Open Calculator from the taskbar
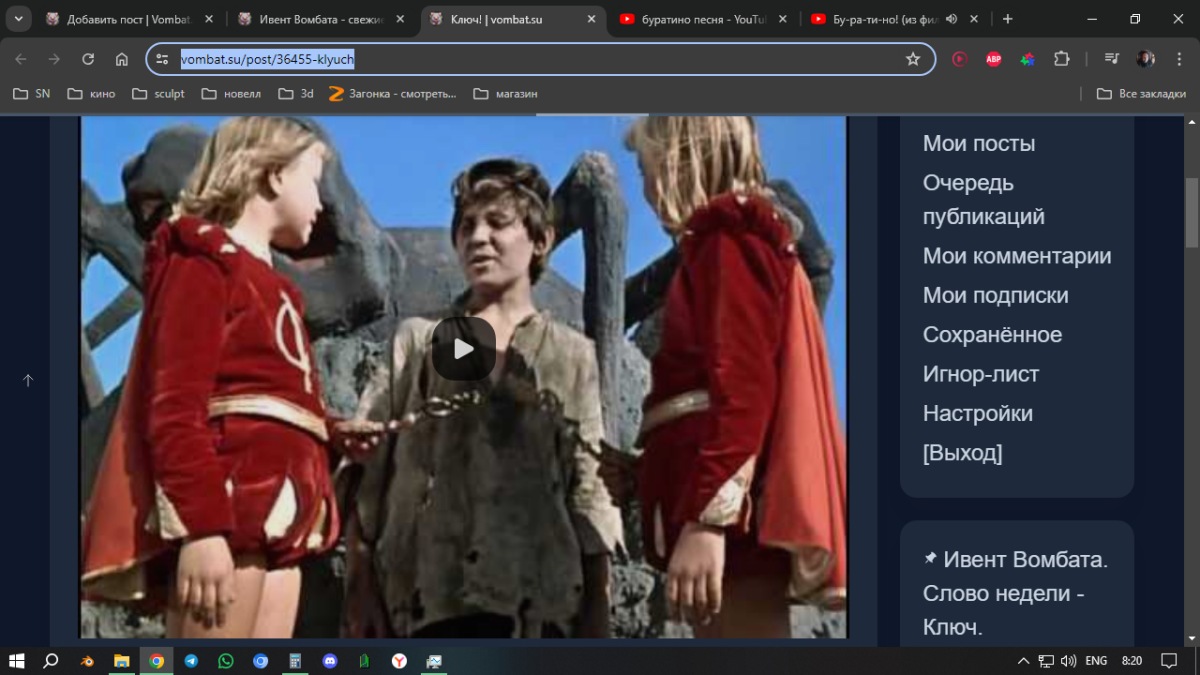 [x=295, y=661]
